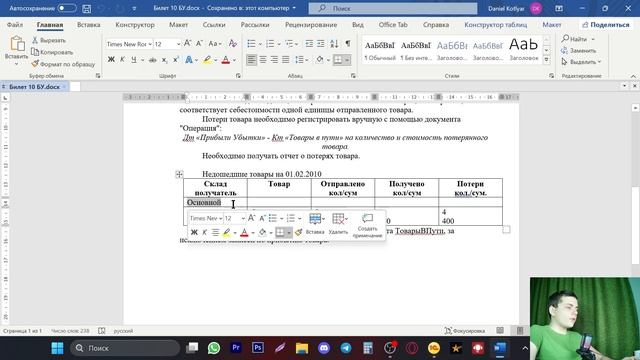Open Заменить replace button
The width and height of the screenshot is (640, 360).
pyautogui.click(x=578, y=51)
